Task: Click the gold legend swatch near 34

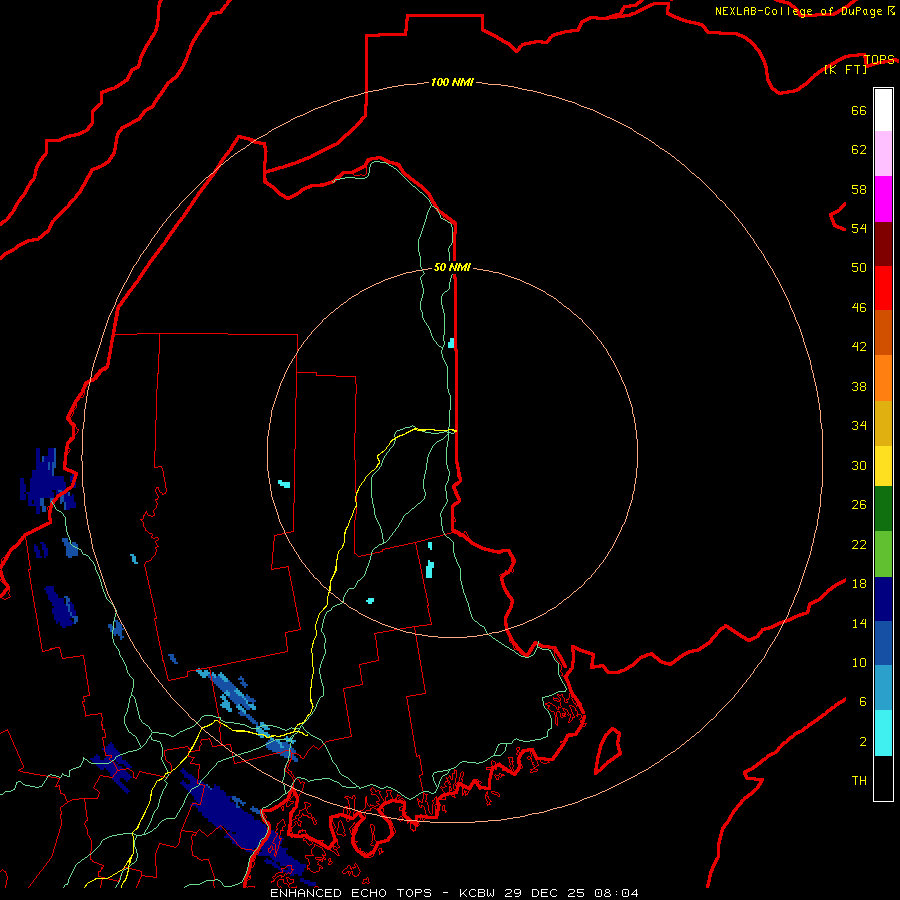Action: [x=883, y=424]
